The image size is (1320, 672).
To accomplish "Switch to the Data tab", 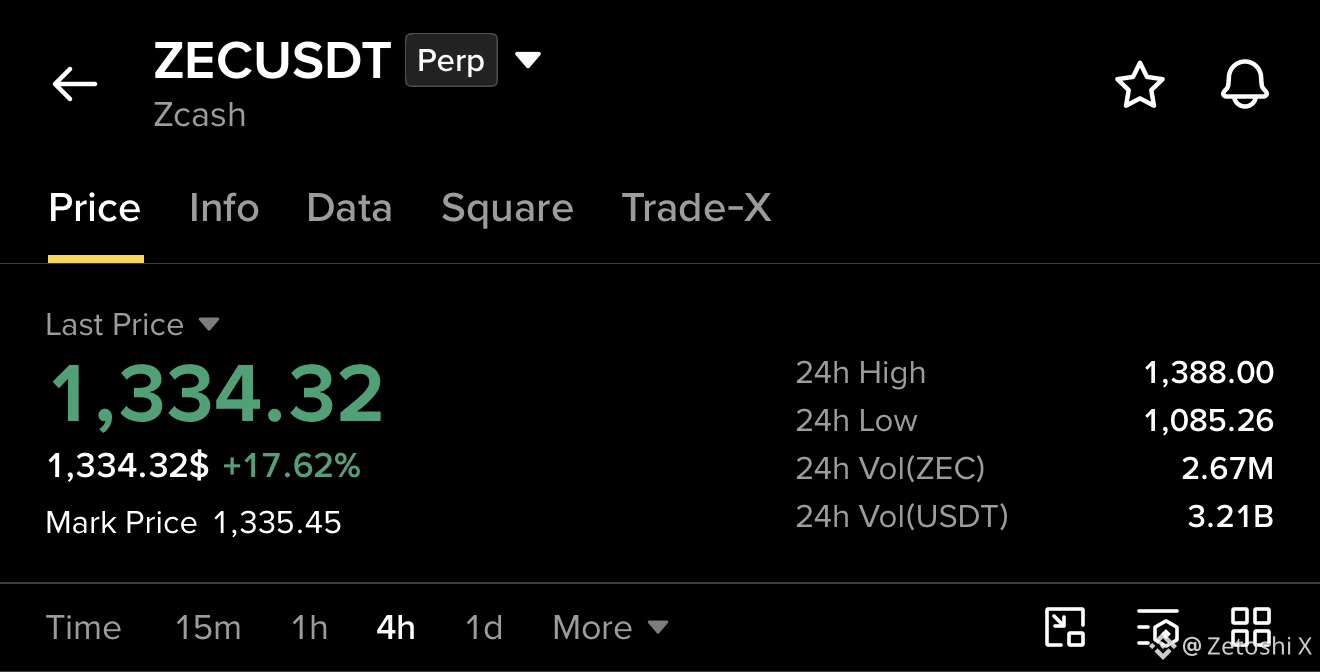I will pyautogui.click(x=349, y=208).
